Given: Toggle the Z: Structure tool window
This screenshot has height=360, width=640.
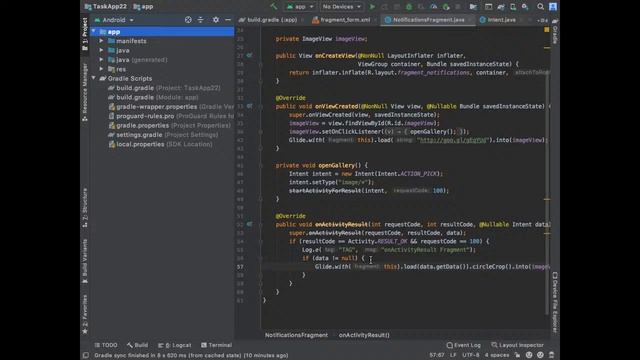Looking at the screenshot, I should pyautogui.click(x=85, y=208).
